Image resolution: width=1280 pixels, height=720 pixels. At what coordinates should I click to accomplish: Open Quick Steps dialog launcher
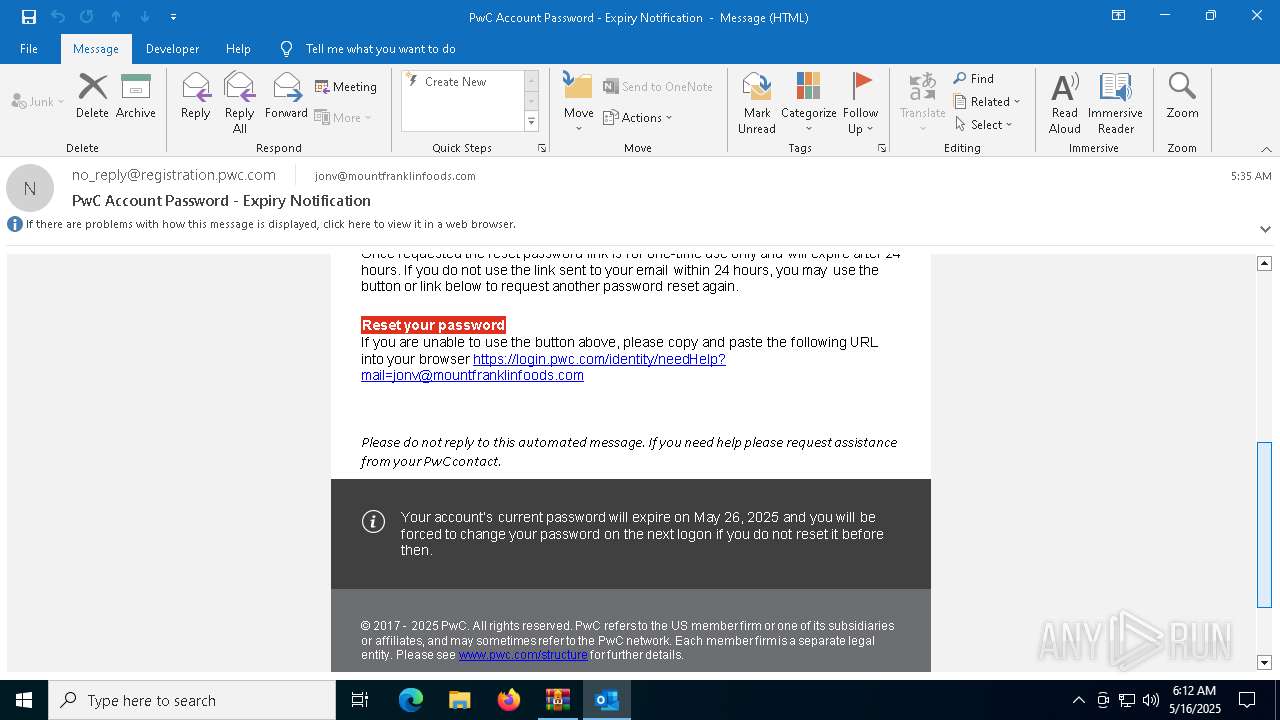tap(542, 148)
